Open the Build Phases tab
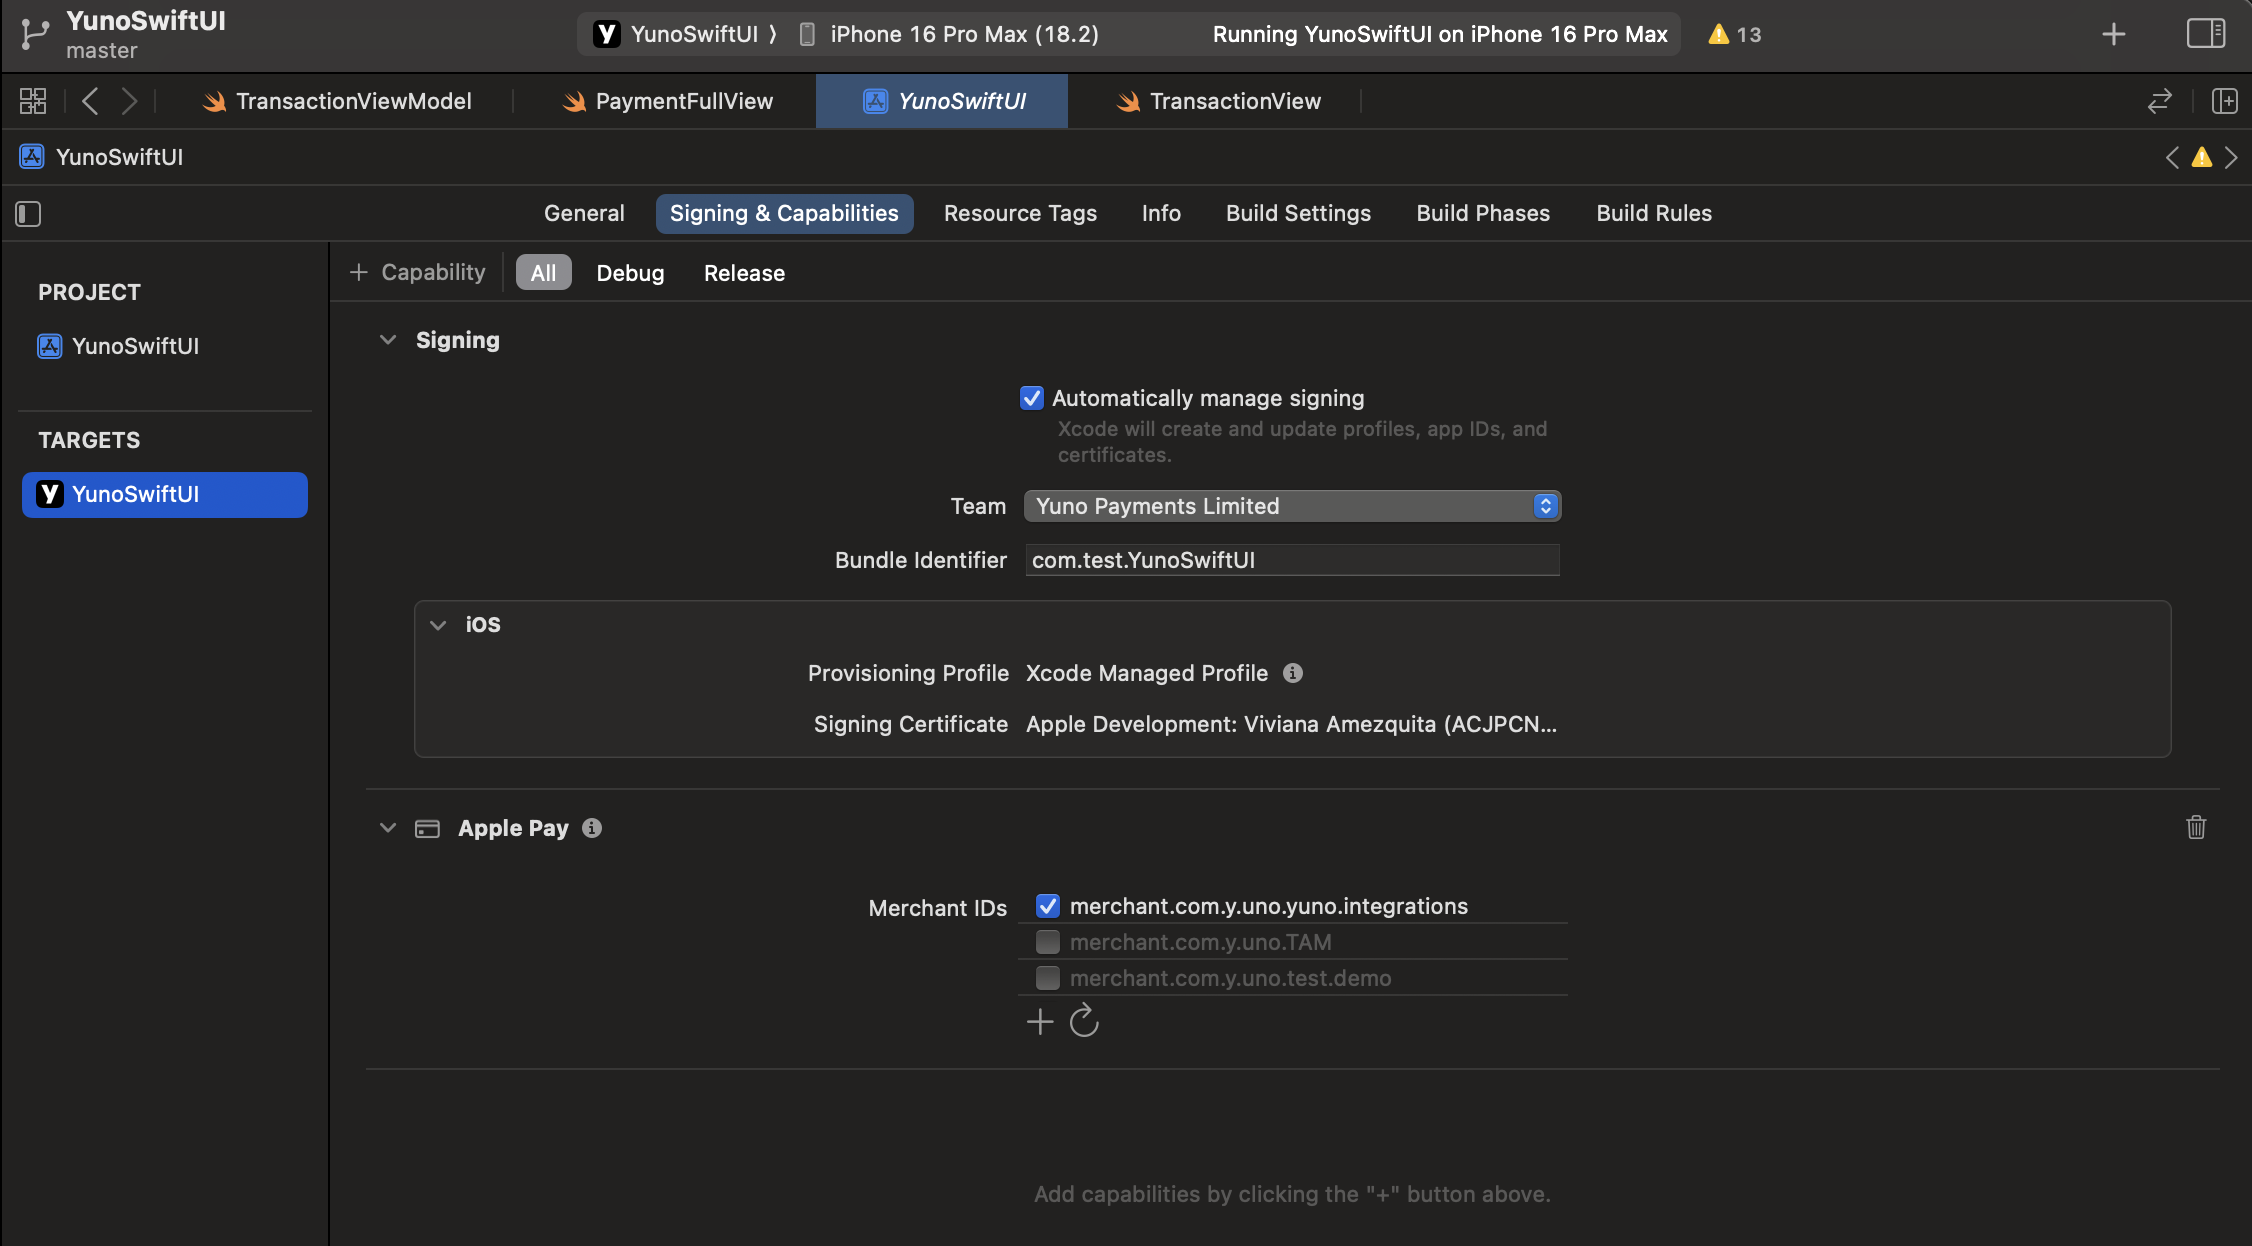Viewport: 2252px width, 1246px height. point(1483,213)
